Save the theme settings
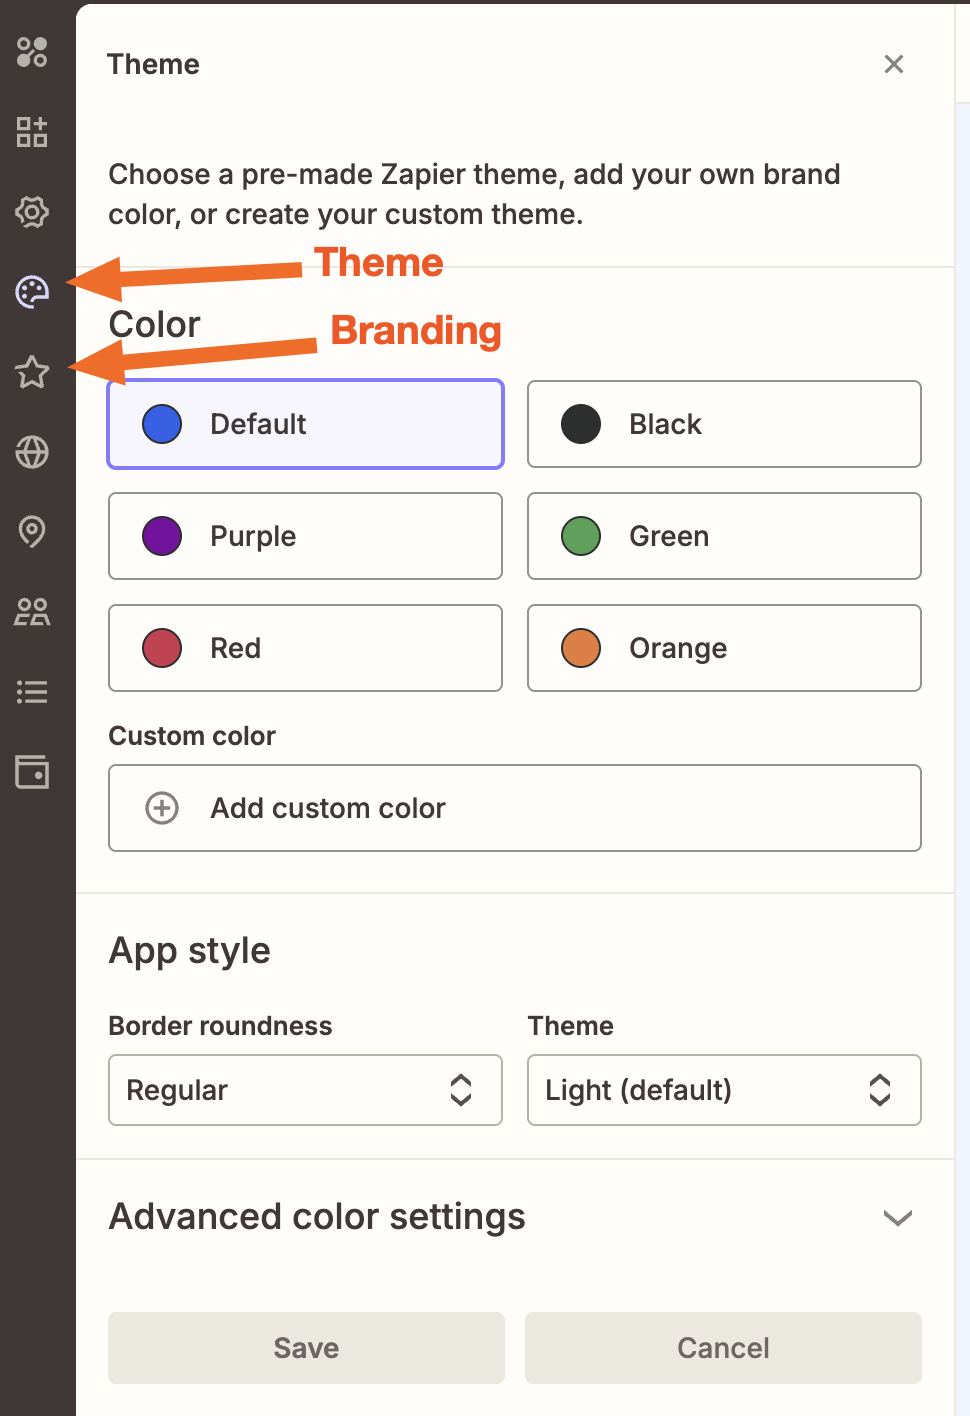Image resolution: width=970 pixels, height=1416 pixels. pyautogui.click(x=305, y=1347)
